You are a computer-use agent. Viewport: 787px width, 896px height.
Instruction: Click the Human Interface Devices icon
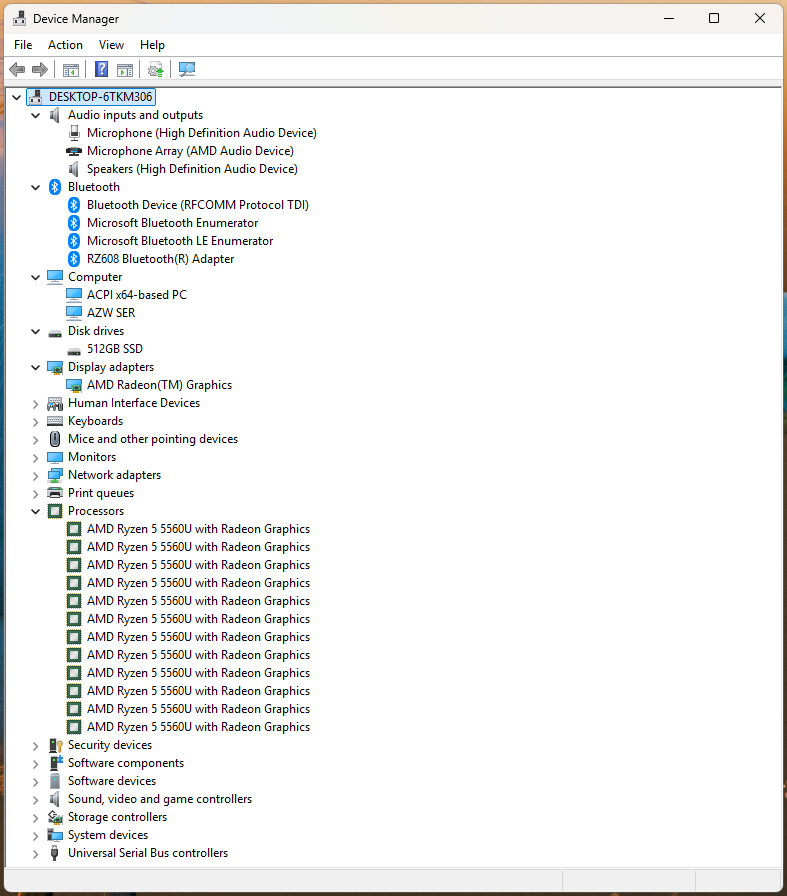click(55, 403)
